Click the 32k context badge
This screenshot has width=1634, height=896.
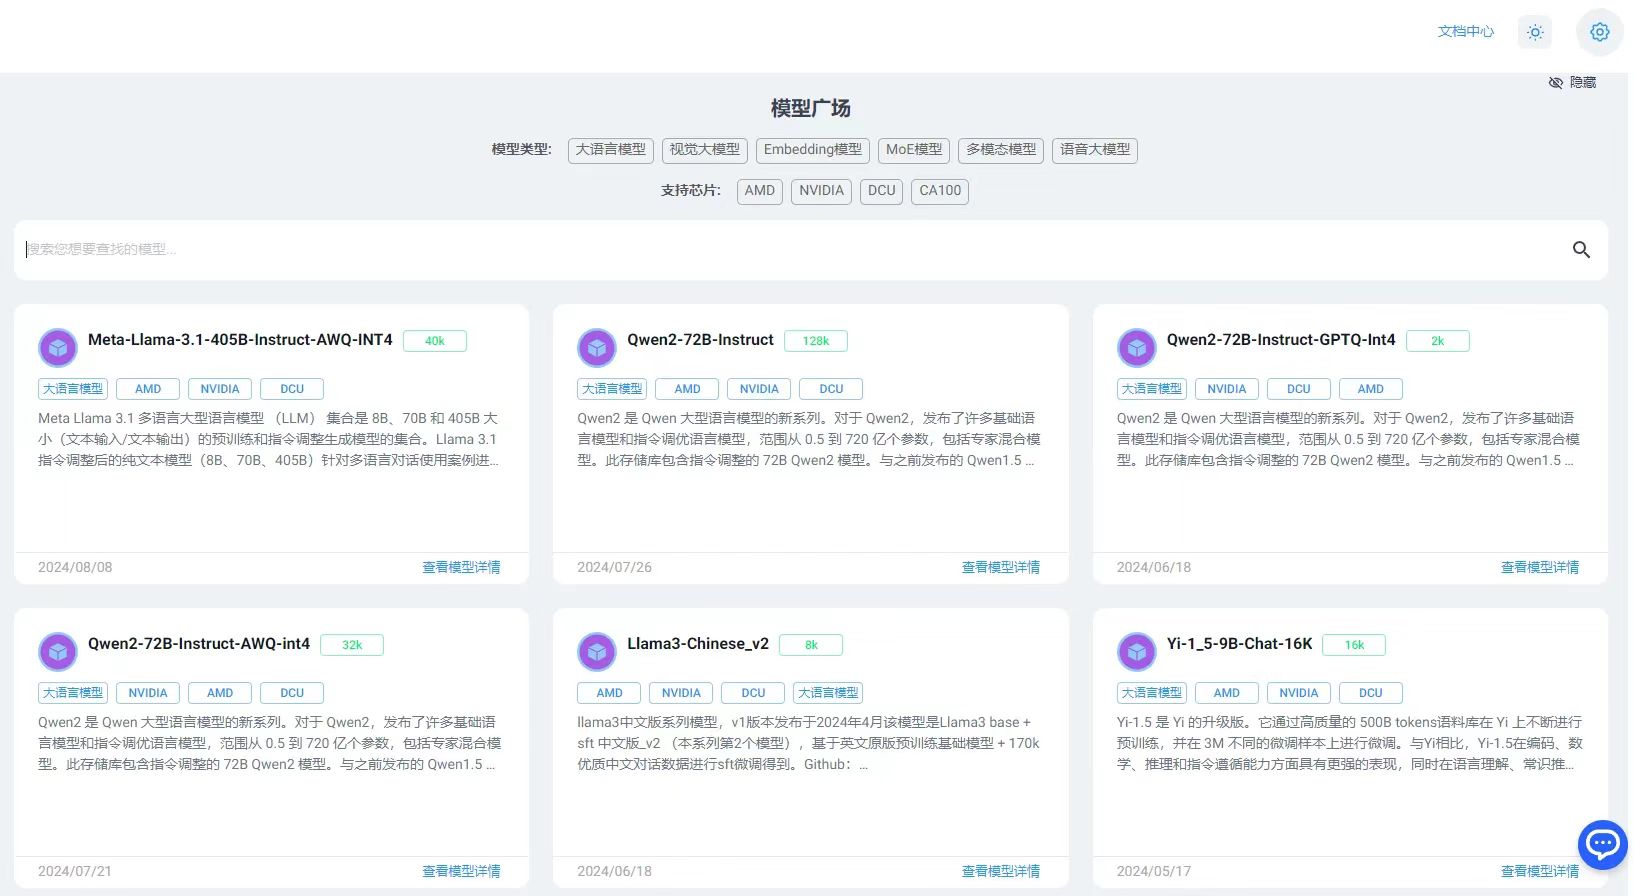pos(352,645)
